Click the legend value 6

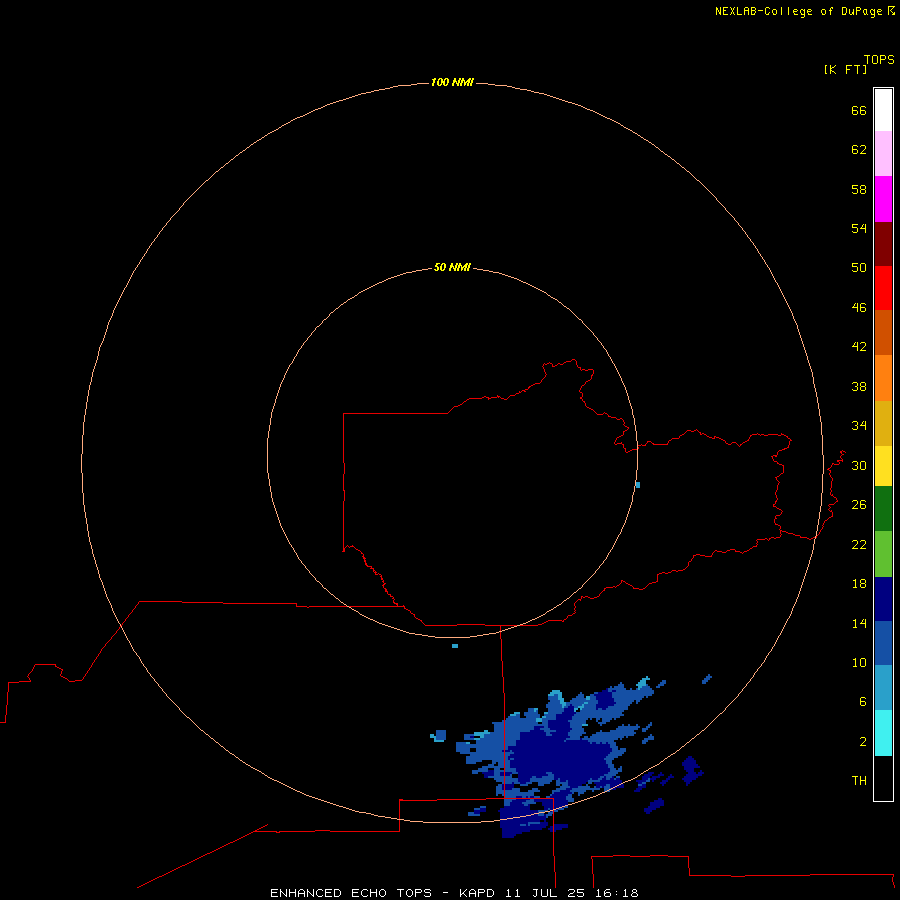[863, 701]
